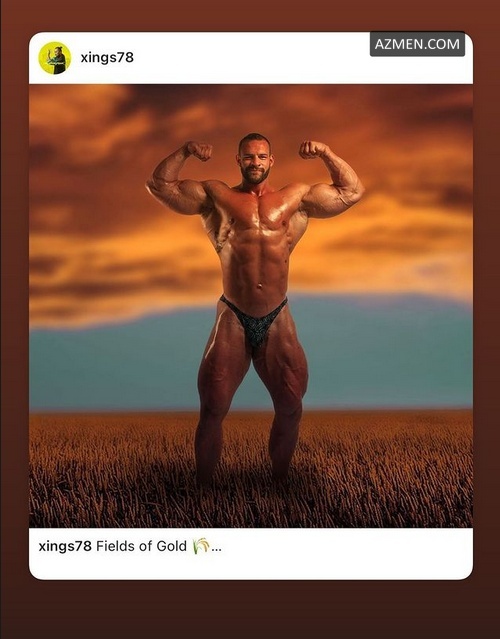Click the AZMEN.COM watermark label
The height and width of the screenshot is (639, 500).
point(417,44)
